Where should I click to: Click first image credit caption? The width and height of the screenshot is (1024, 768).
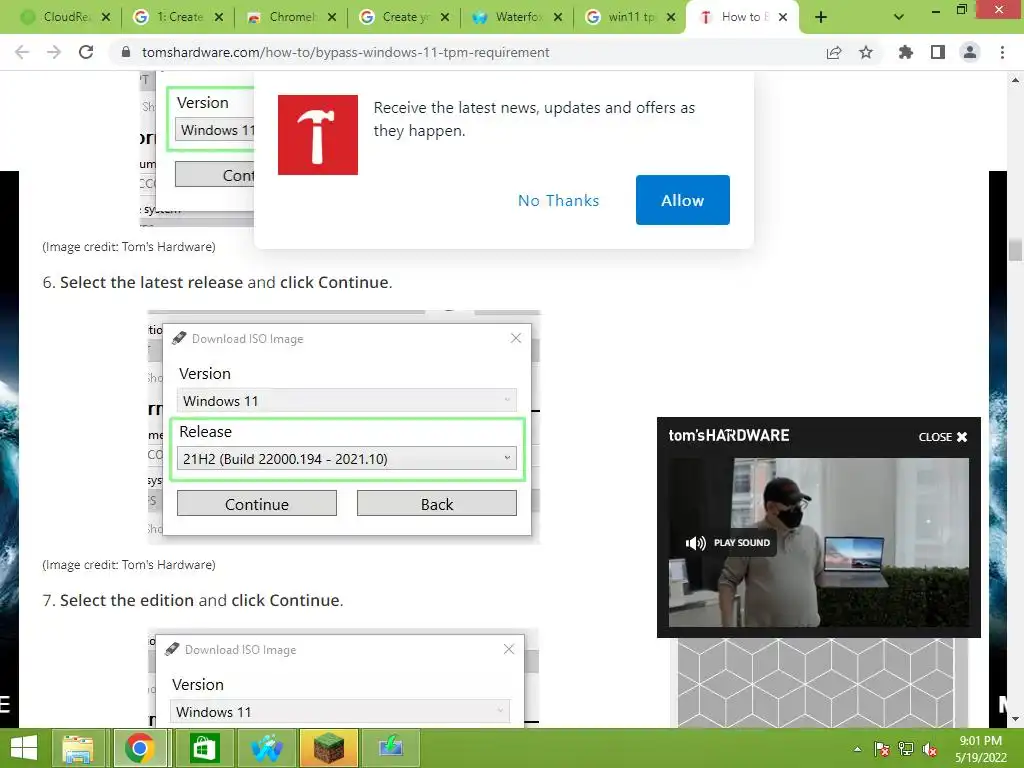pos(129,247)
